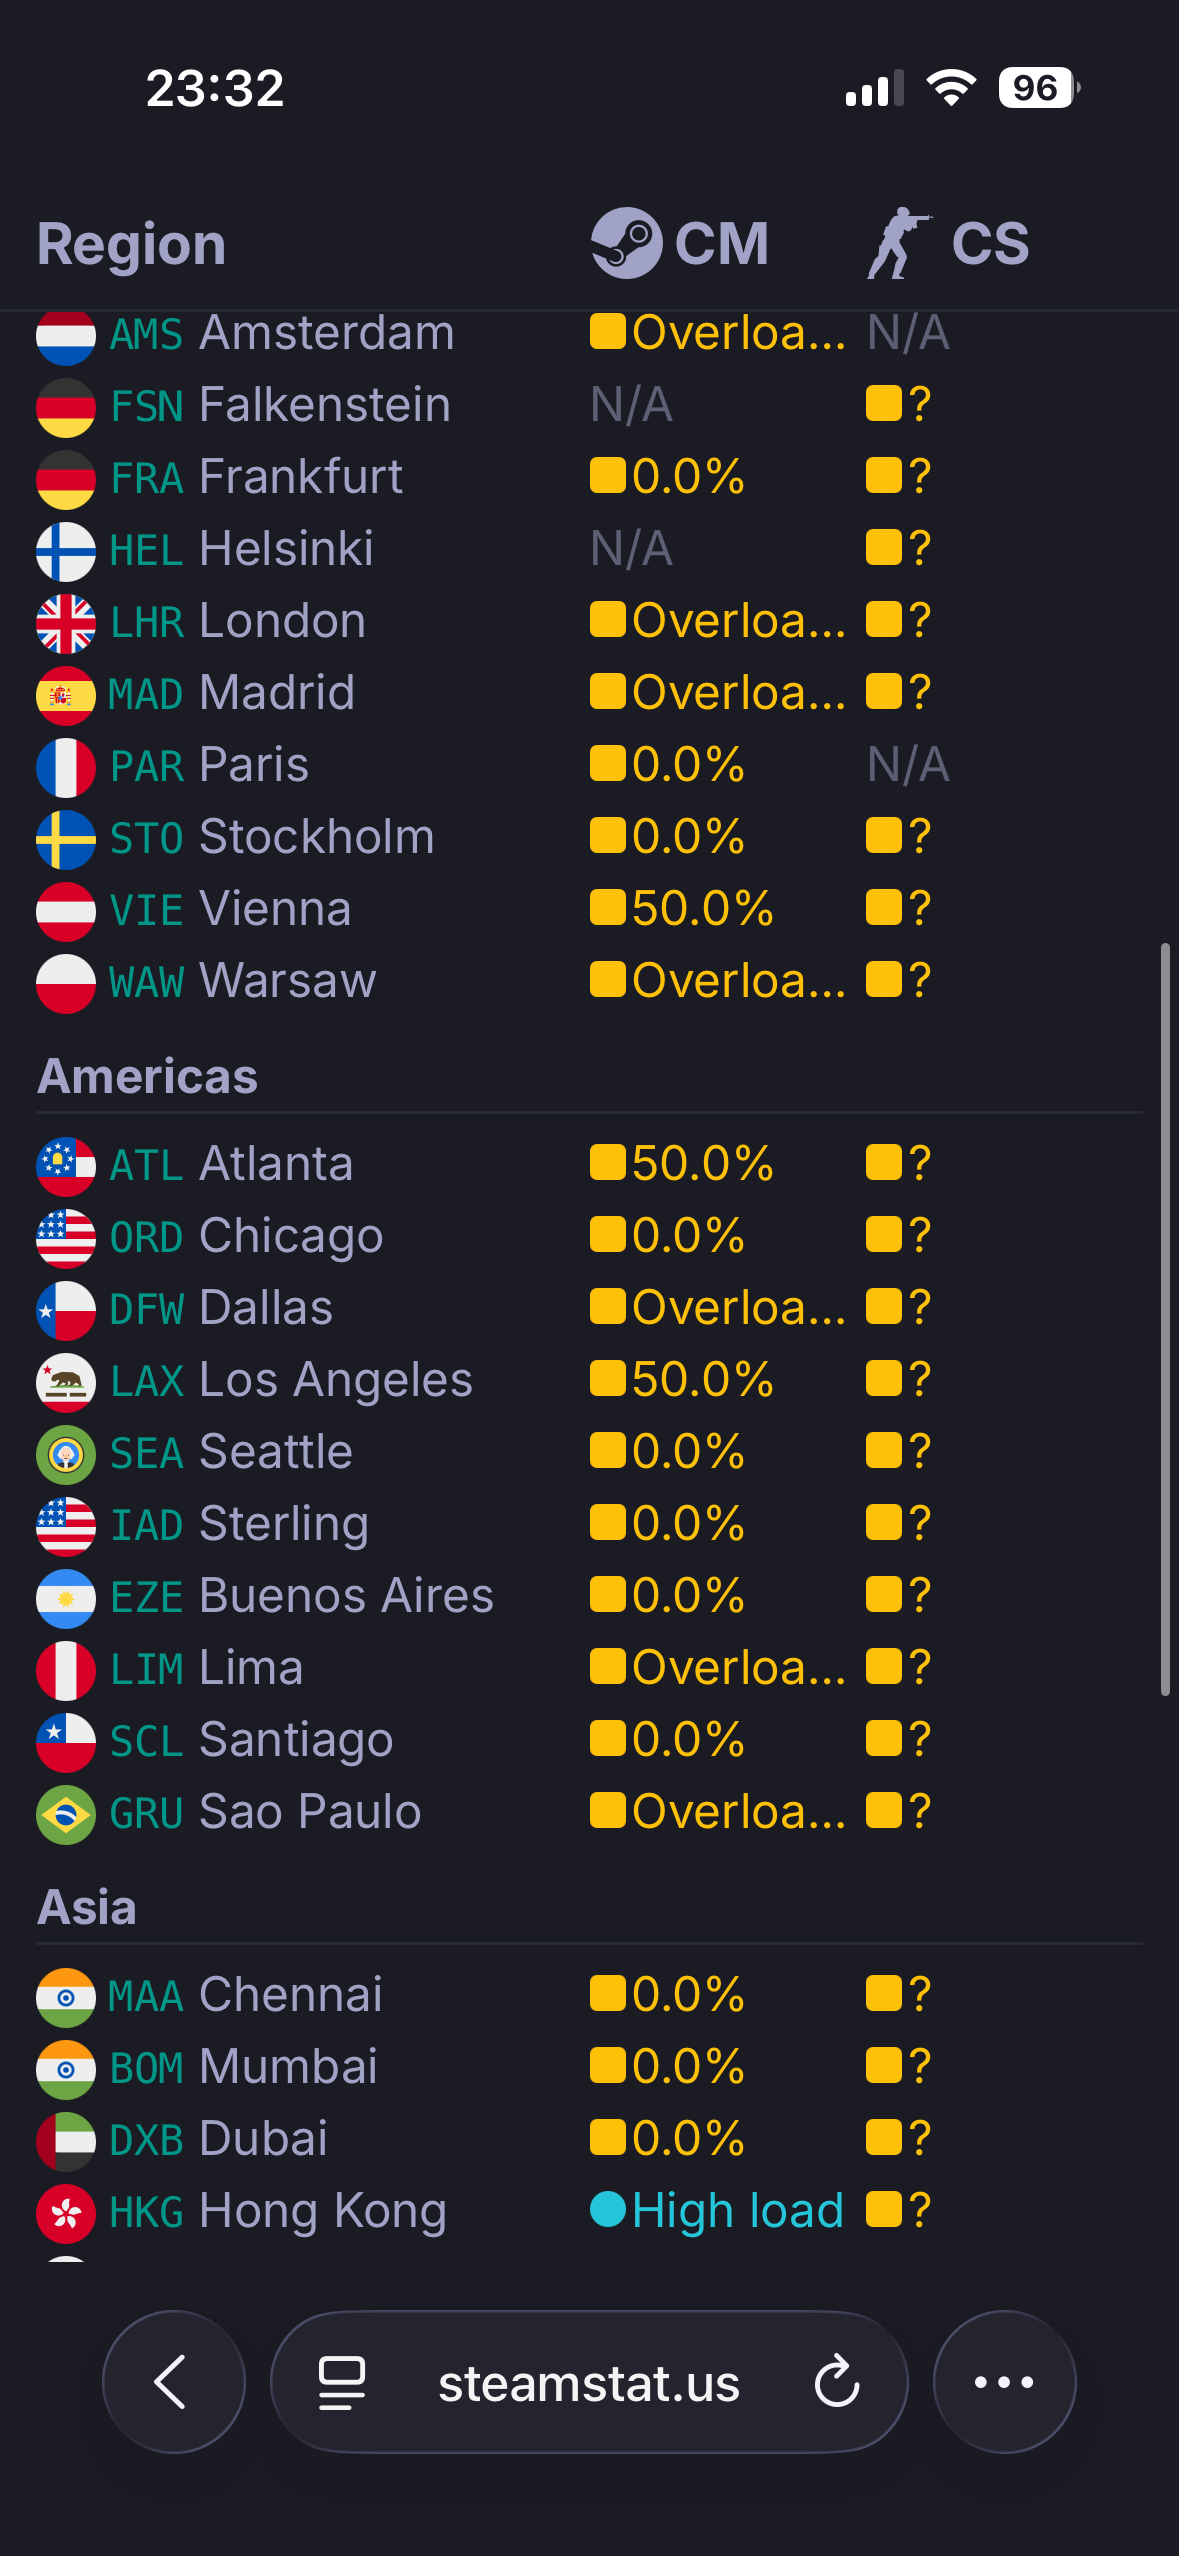Tap the Wi-Fi status icon

(x=951, y=88)
